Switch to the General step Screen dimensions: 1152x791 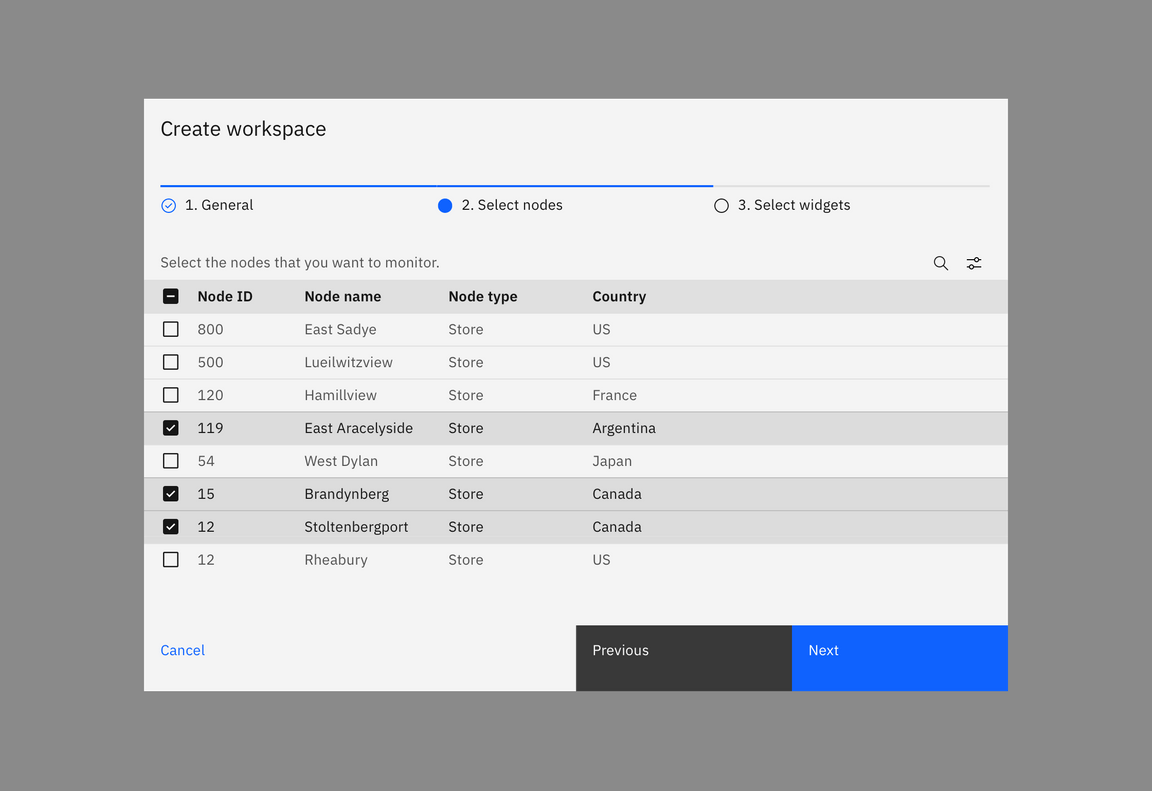219,205
